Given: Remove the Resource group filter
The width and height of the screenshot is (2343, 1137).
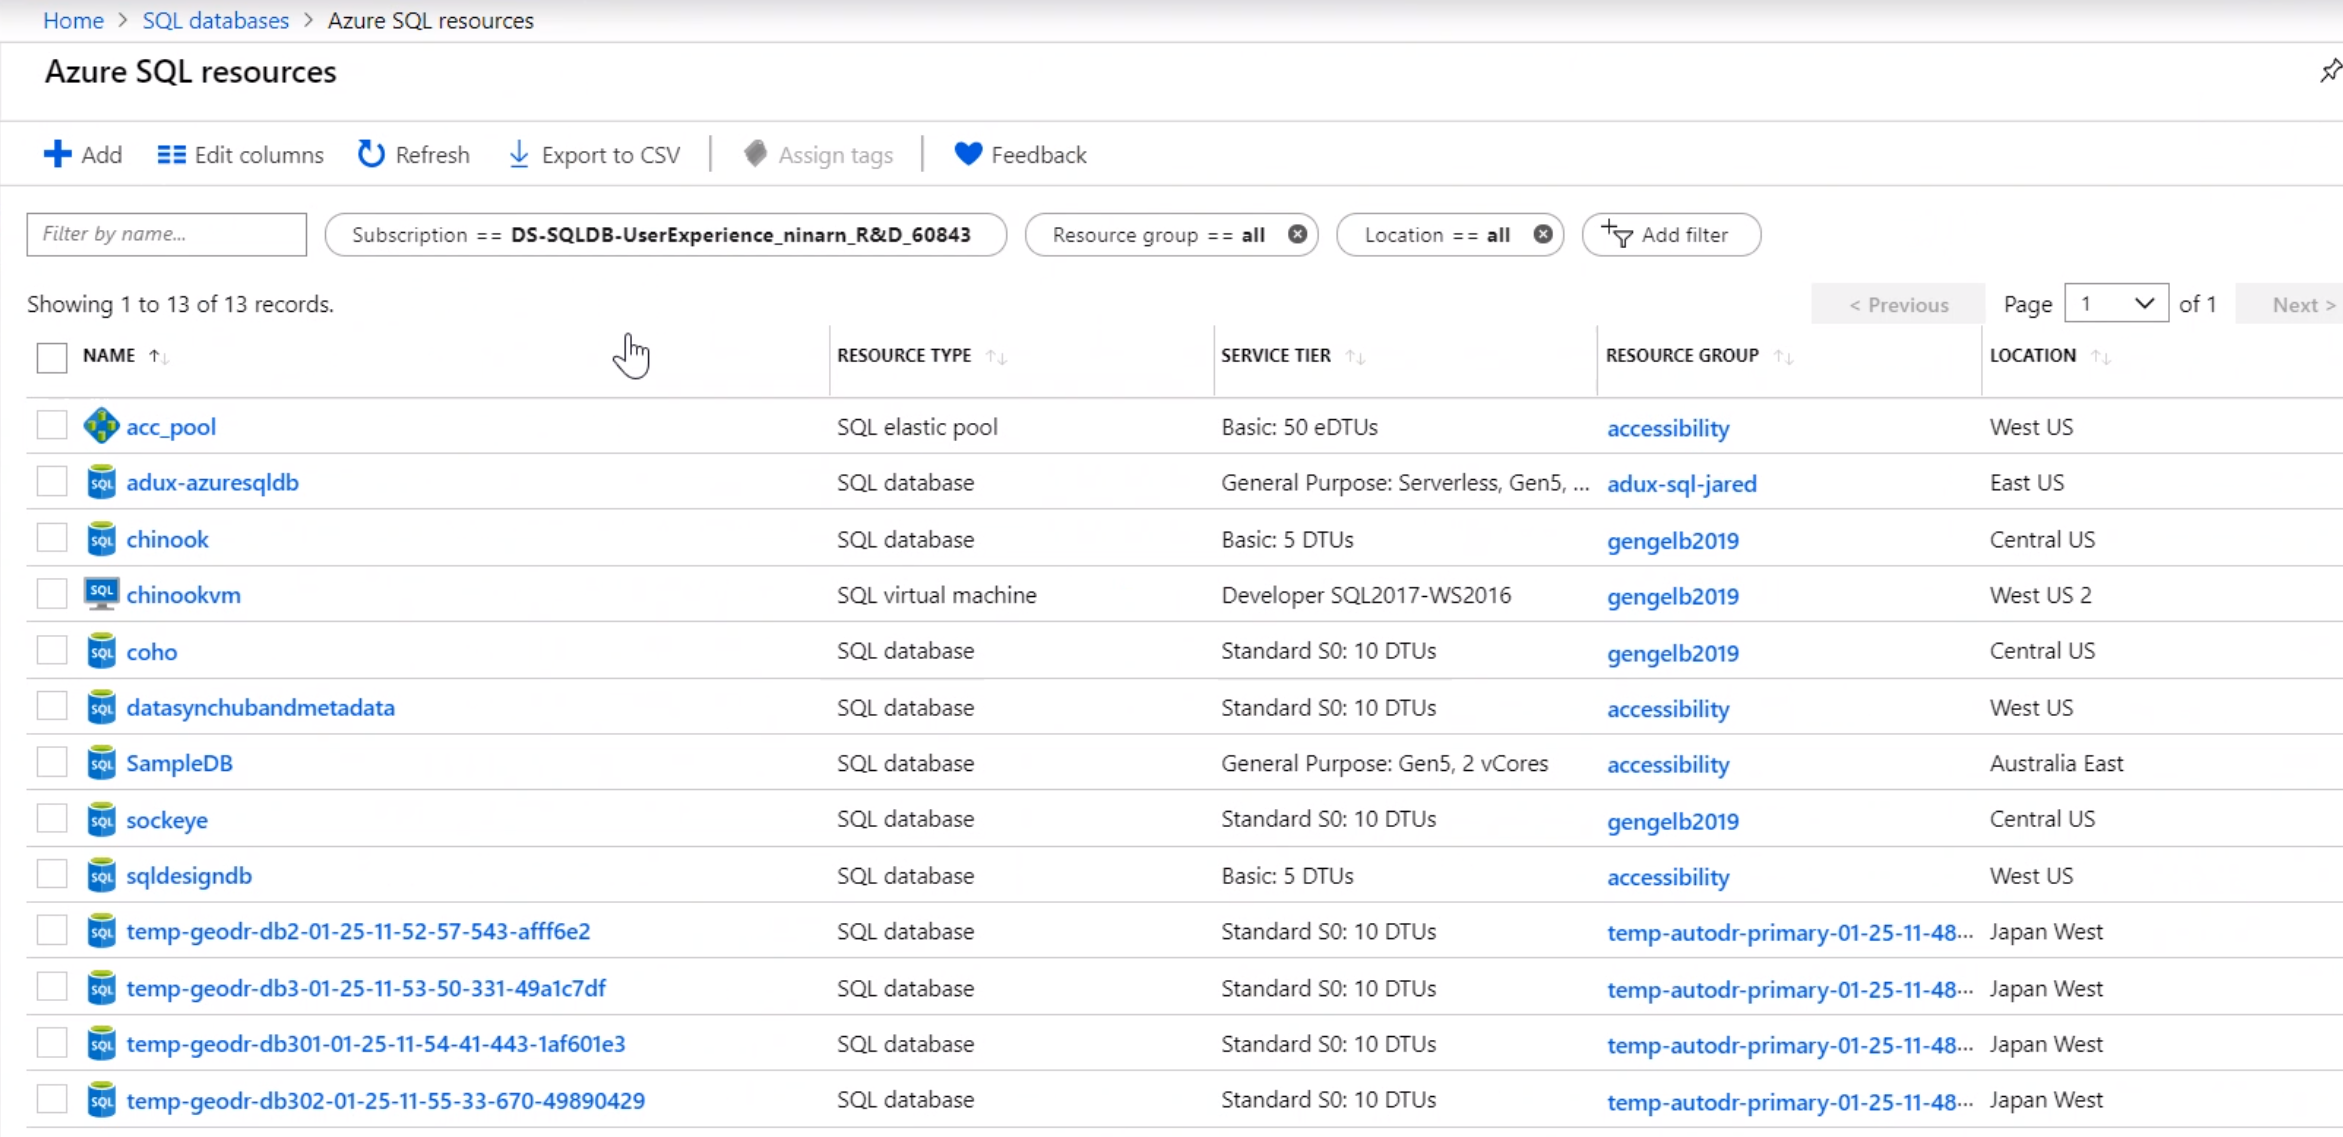Looking at the screenshot, I should point(1297,234).
